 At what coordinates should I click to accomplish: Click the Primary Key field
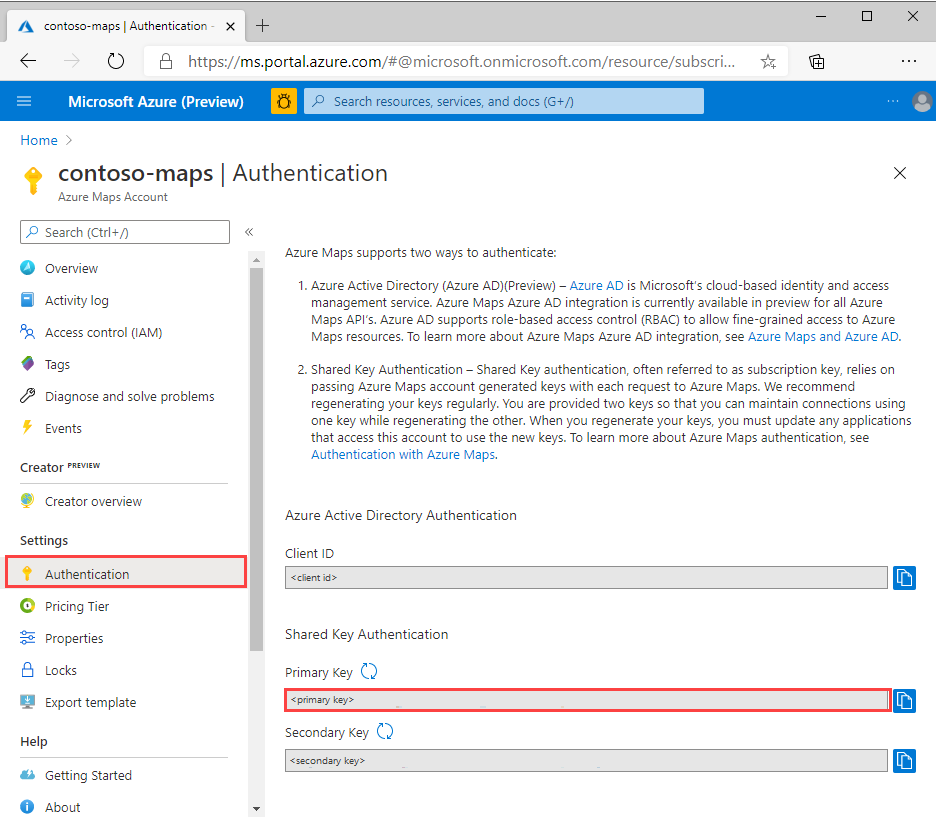point(588,700)
